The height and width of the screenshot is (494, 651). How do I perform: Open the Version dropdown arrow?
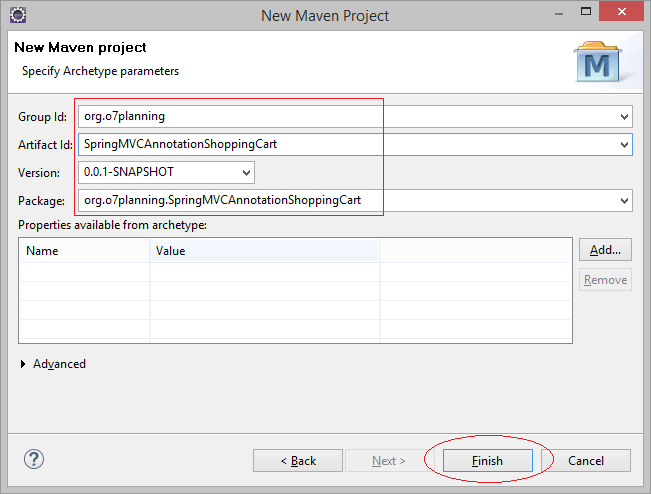[x=246, y=172]
